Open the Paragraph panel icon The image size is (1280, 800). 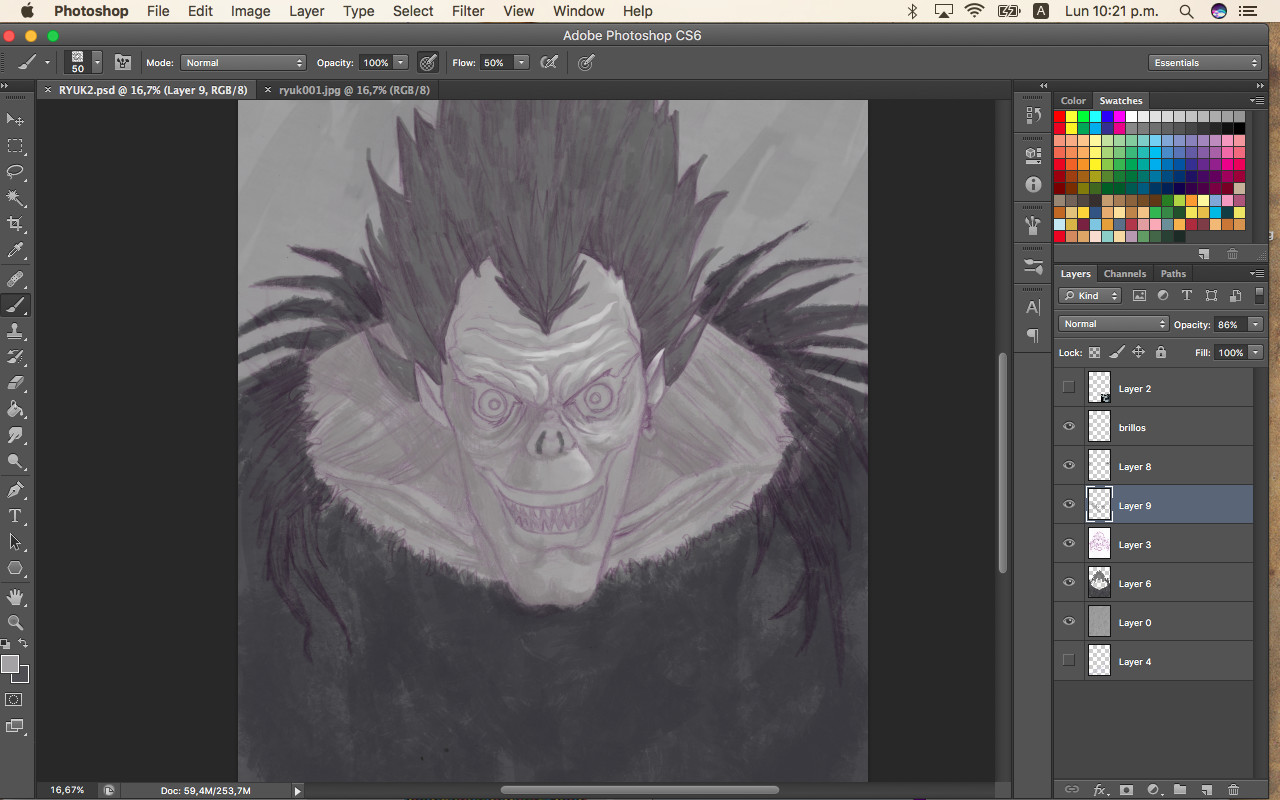(x=1033, y=335)
